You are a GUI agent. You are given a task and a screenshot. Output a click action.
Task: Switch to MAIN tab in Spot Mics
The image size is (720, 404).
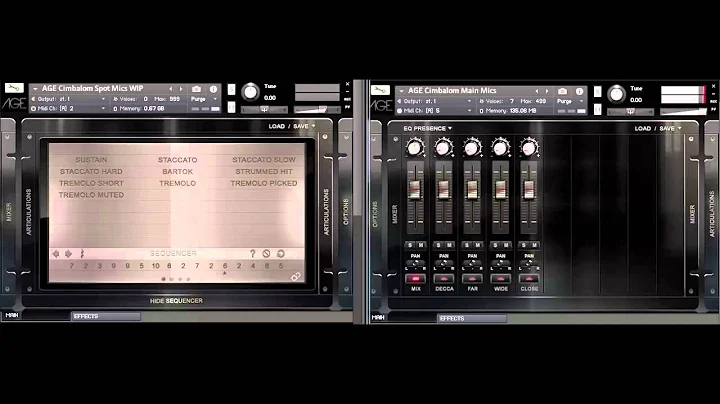tap(12, 315)
